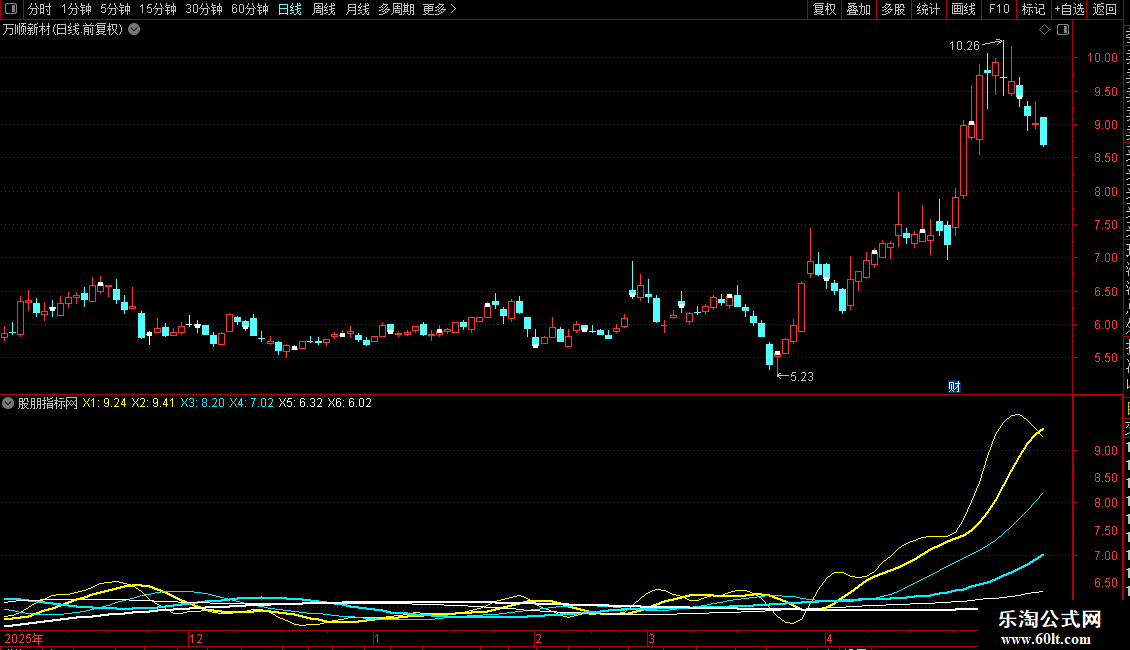Click the X1: 9.24 indicator value
Viewport: 1130px width, 650px height.
(x=104, y=404)
